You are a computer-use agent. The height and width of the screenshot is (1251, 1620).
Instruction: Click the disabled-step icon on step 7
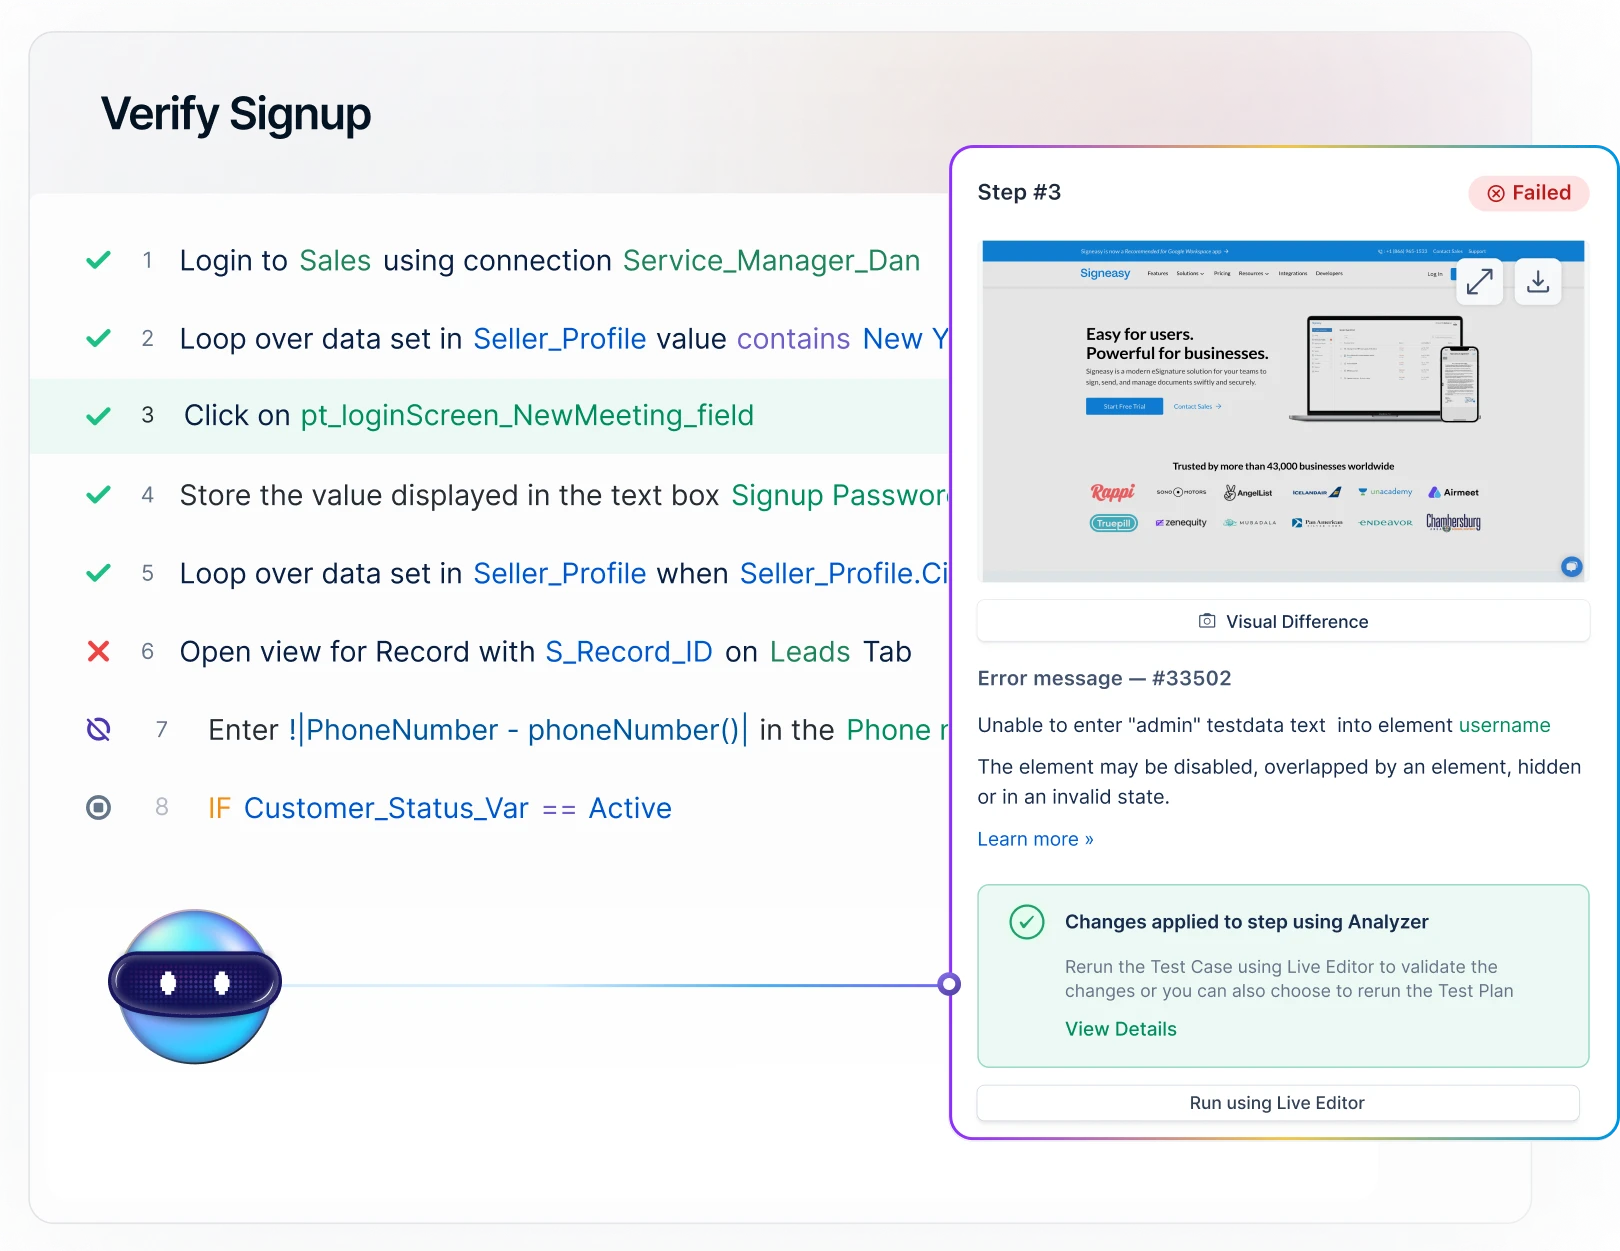coord(98,730)
